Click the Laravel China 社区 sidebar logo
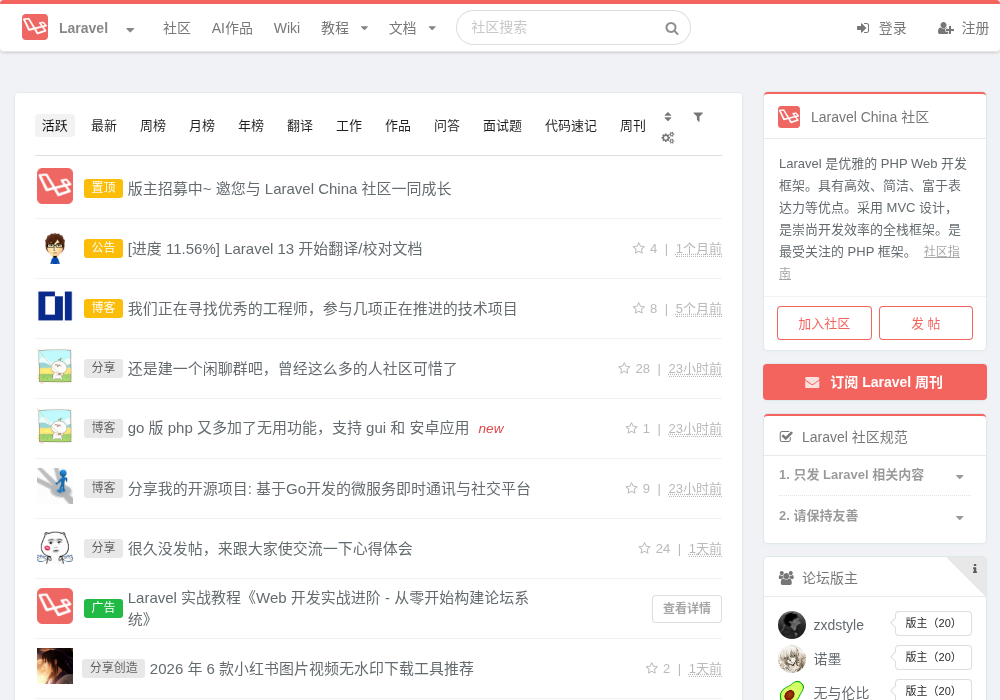 point(789,117)
